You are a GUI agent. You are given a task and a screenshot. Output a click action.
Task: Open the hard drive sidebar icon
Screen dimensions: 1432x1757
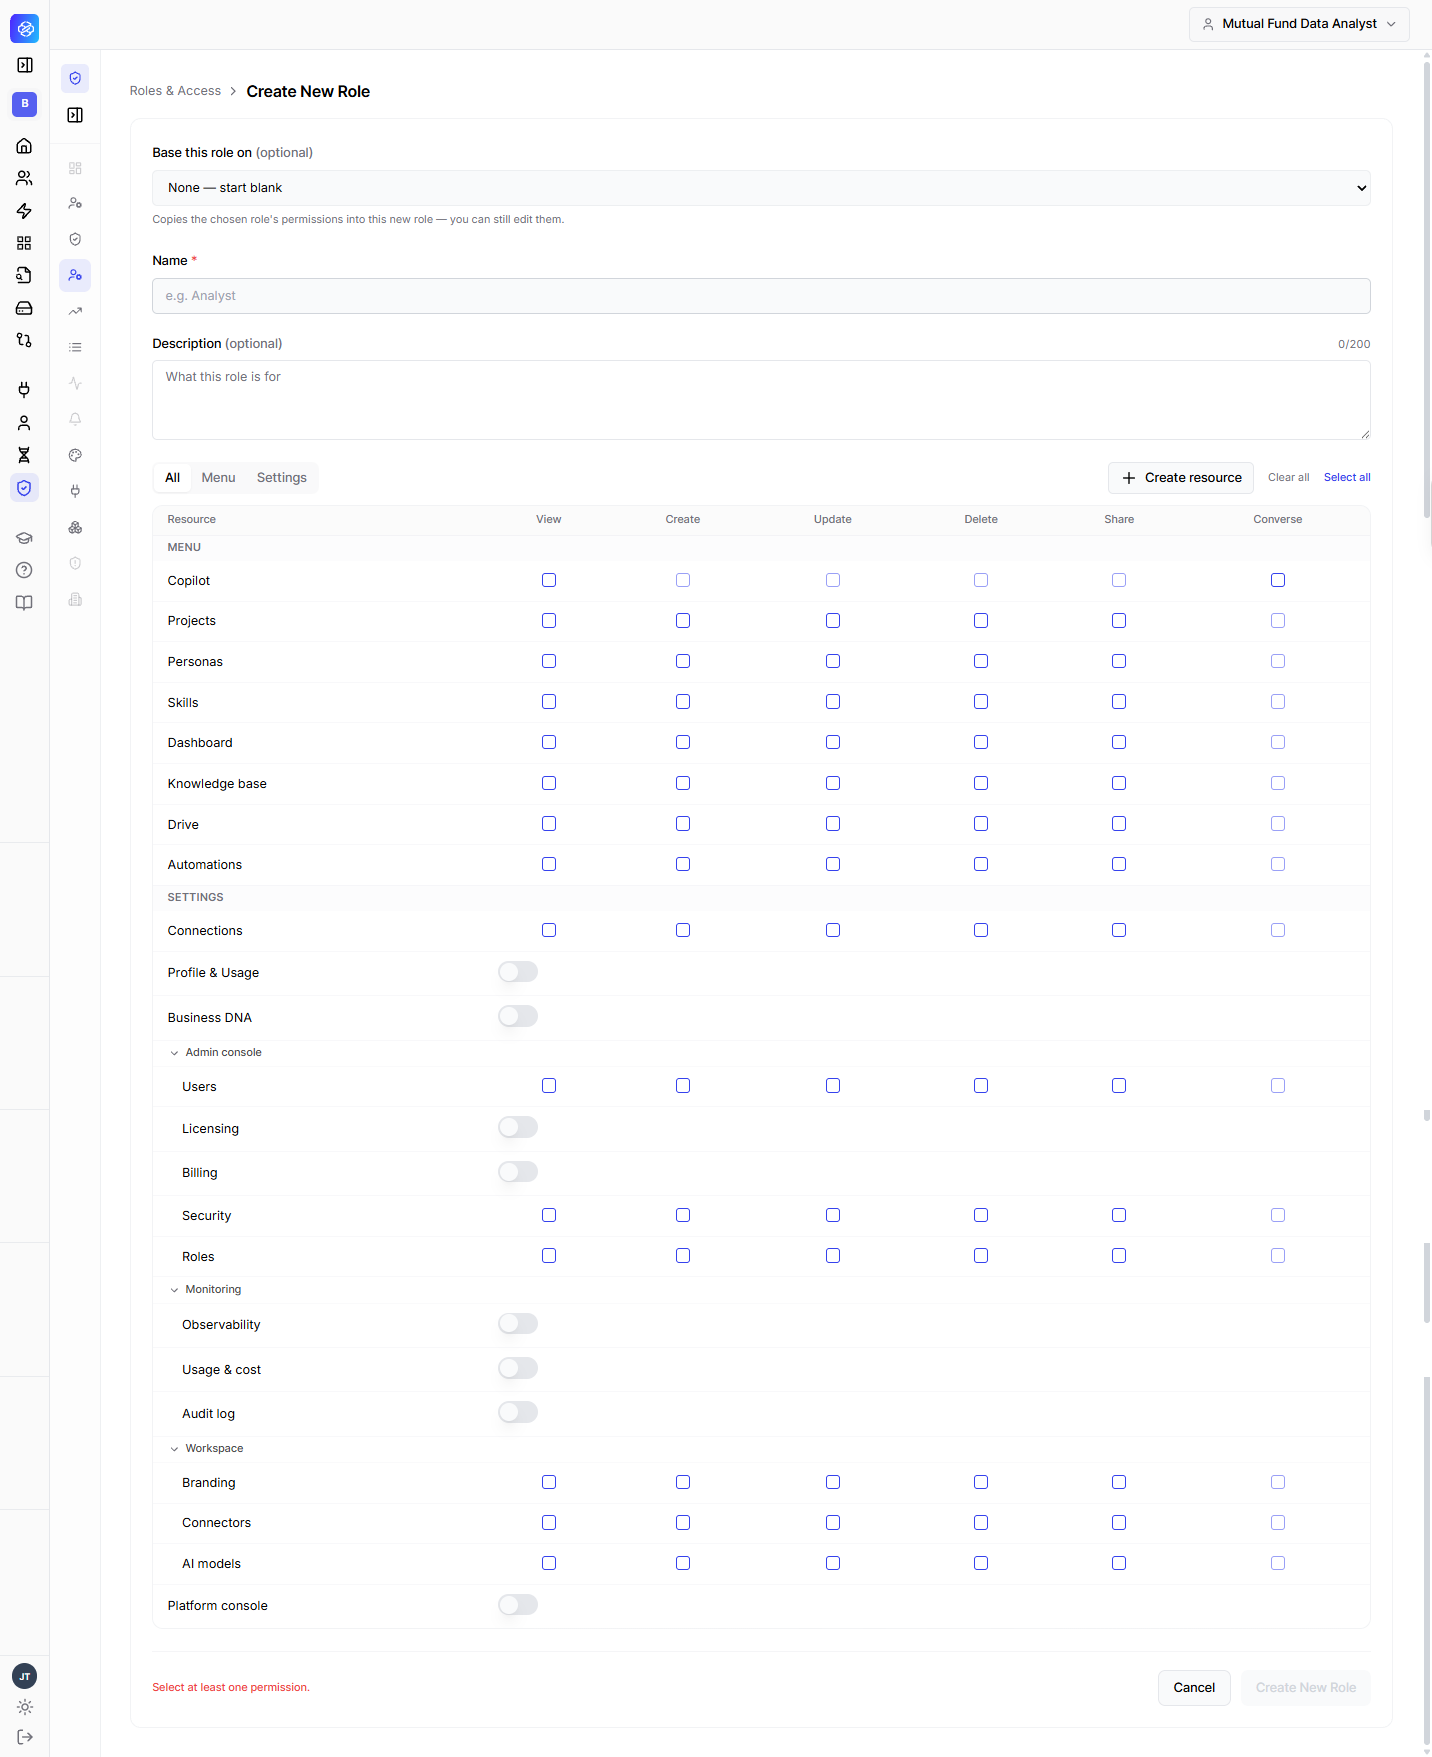click(25, 308)
